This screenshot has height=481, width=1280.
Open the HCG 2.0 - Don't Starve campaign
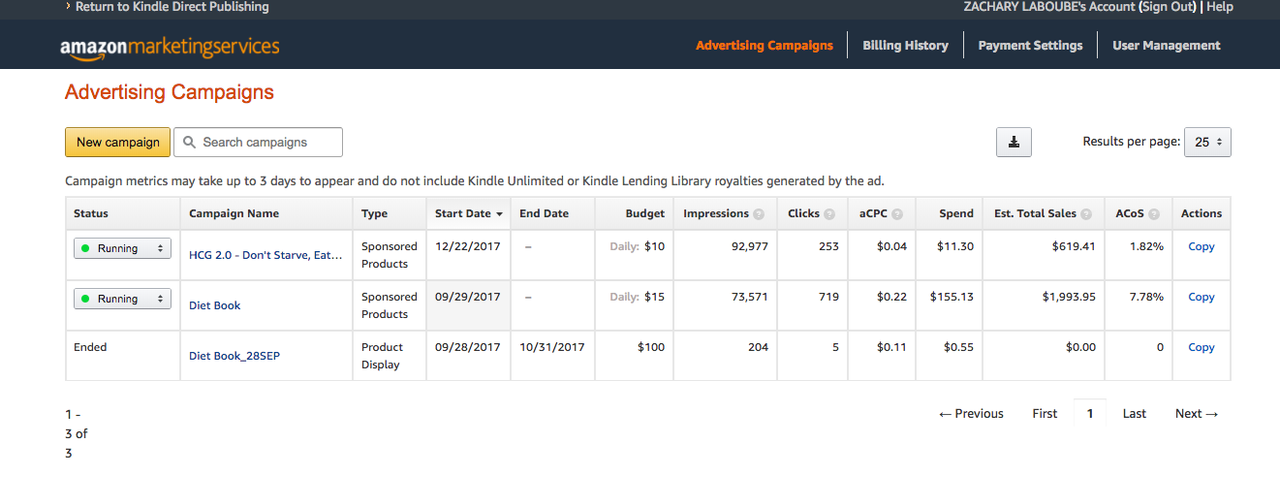coord(265,255)
